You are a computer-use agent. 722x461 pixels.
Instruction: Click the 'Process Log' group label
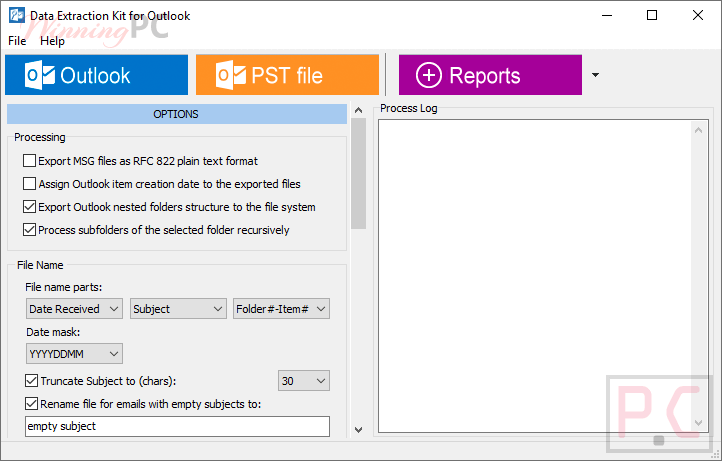point(408,108)
